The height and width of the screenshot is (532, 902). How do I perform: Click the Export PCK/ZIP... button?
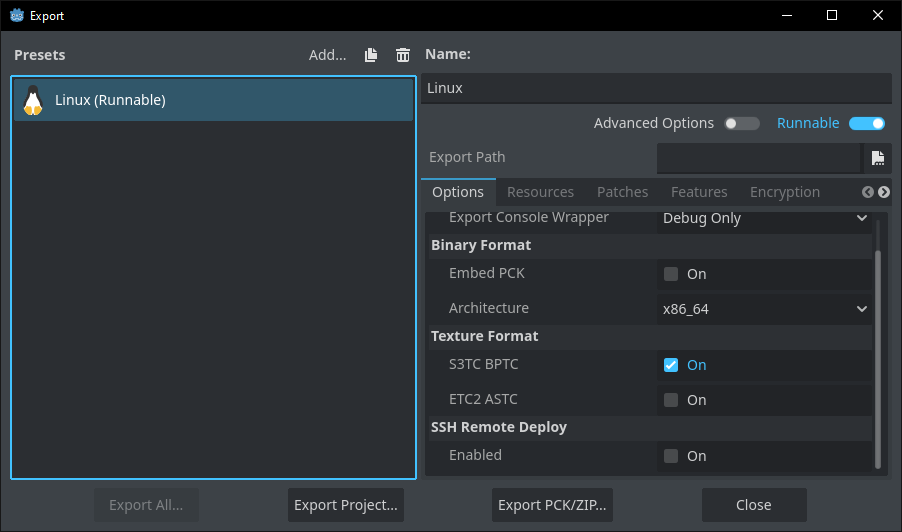coord(552,505)
